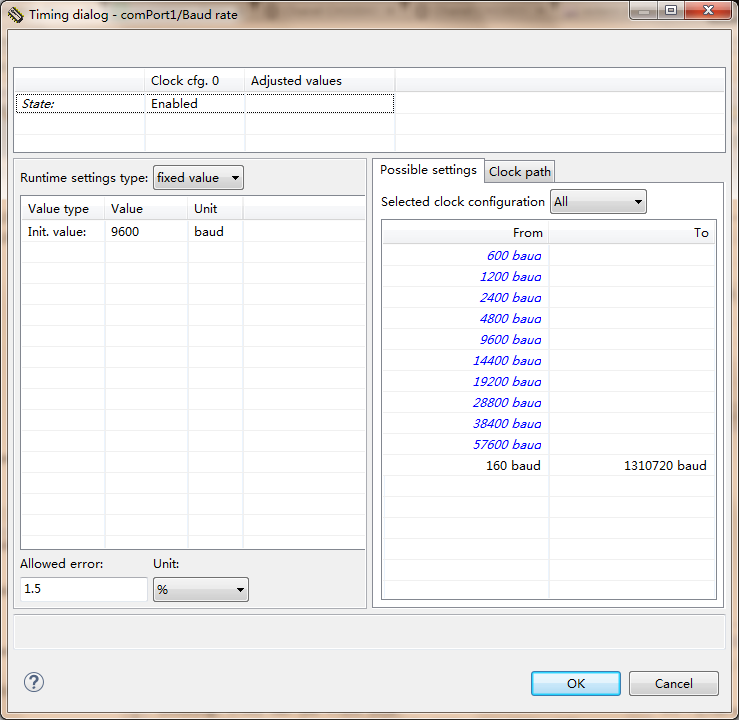Confirm with the OK button

(575, 683)
